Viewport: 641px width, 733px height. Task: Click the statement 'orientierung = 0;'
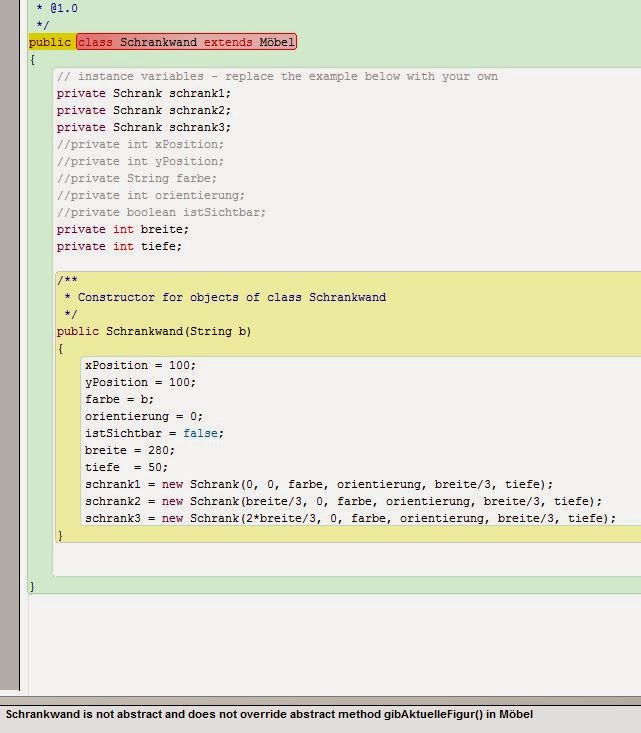pyautogui.click(x=144, y=416)
